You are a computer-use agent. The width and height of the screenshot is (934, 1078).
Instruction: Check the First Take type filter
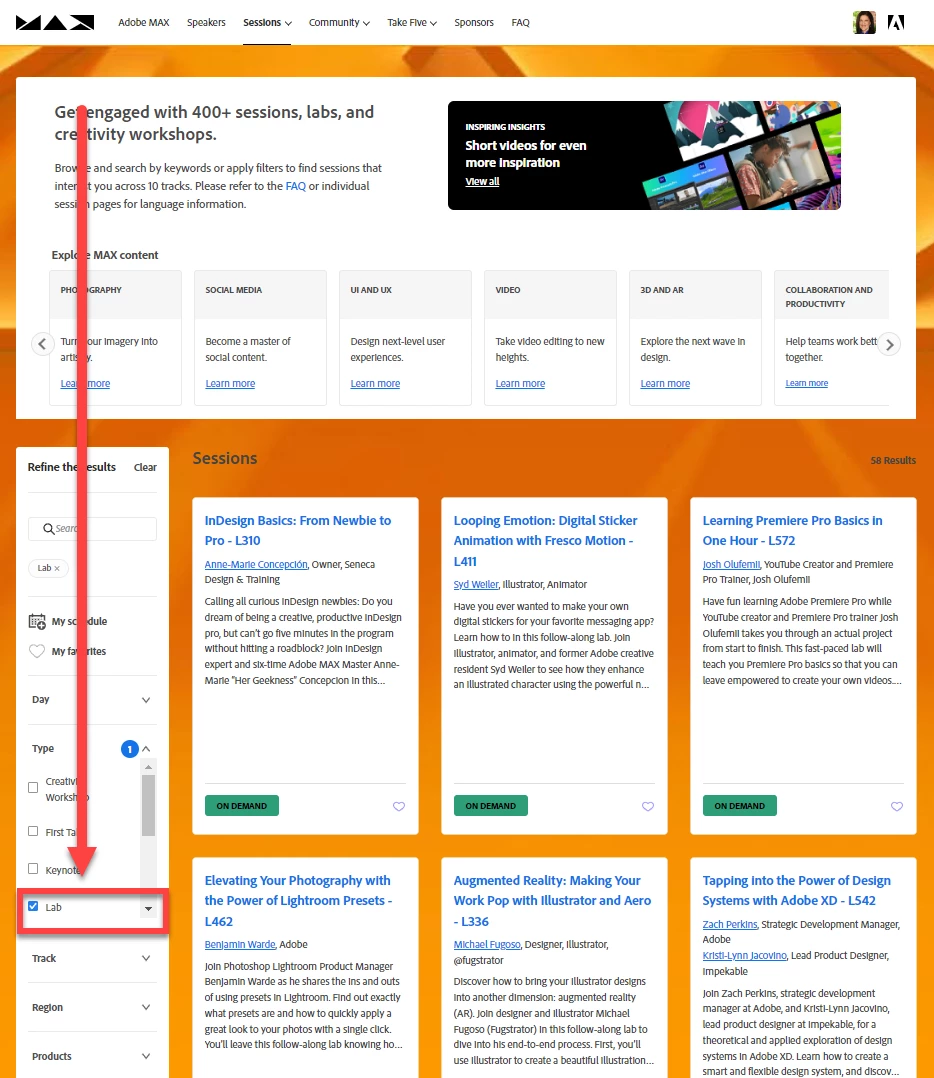(33, 831)
